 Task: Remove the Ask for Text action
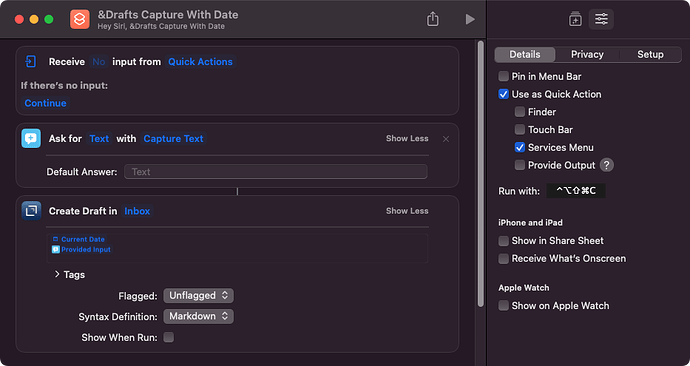coord(446,139)
